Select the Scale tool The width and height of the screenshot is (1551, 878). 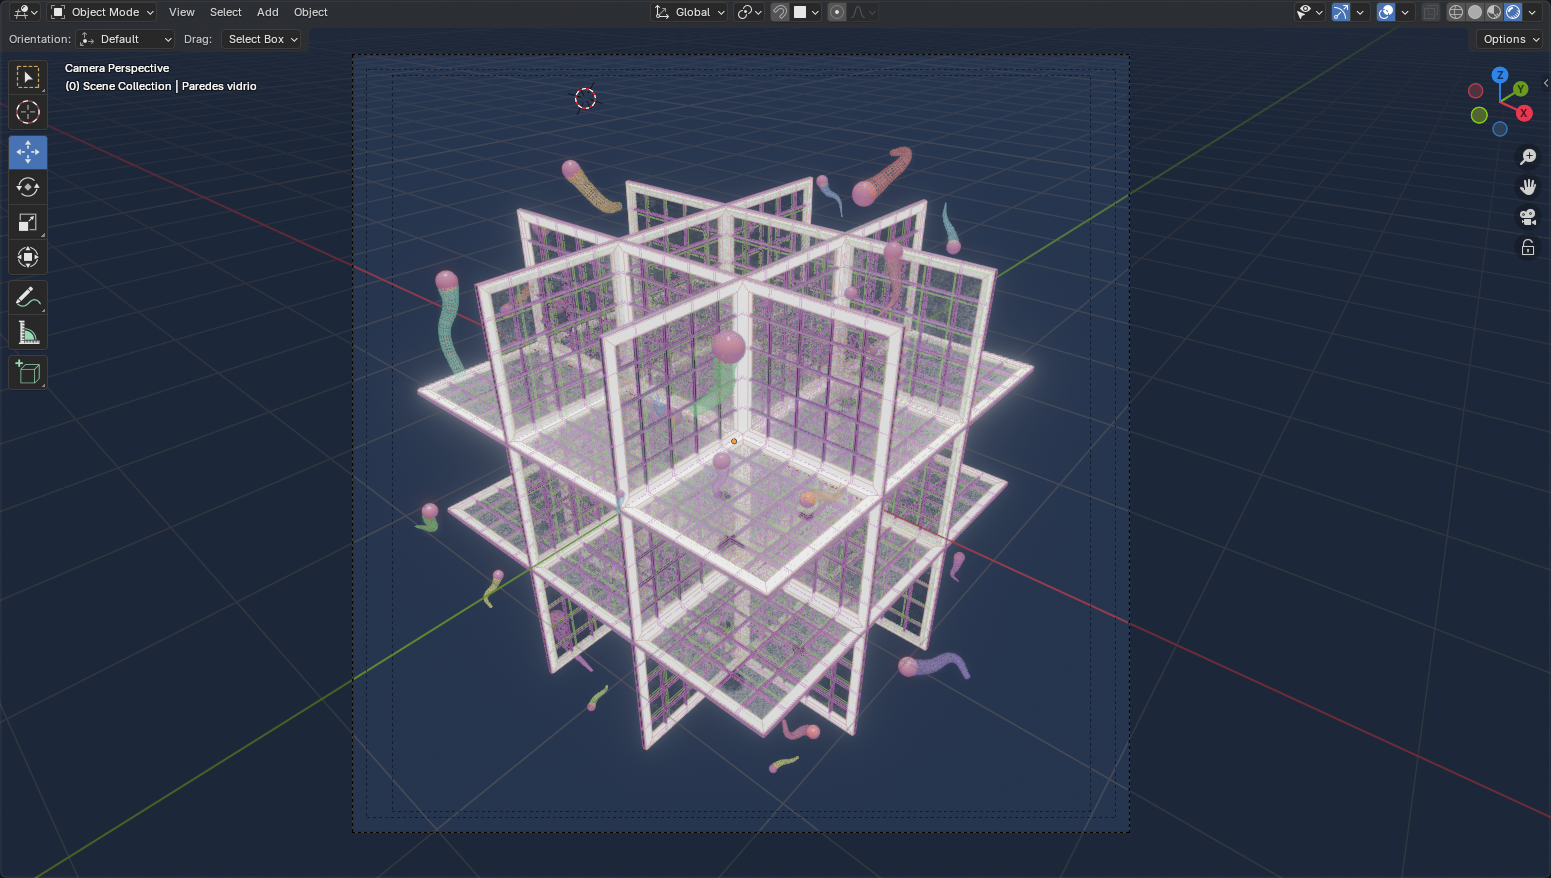[x=27, y=222]
